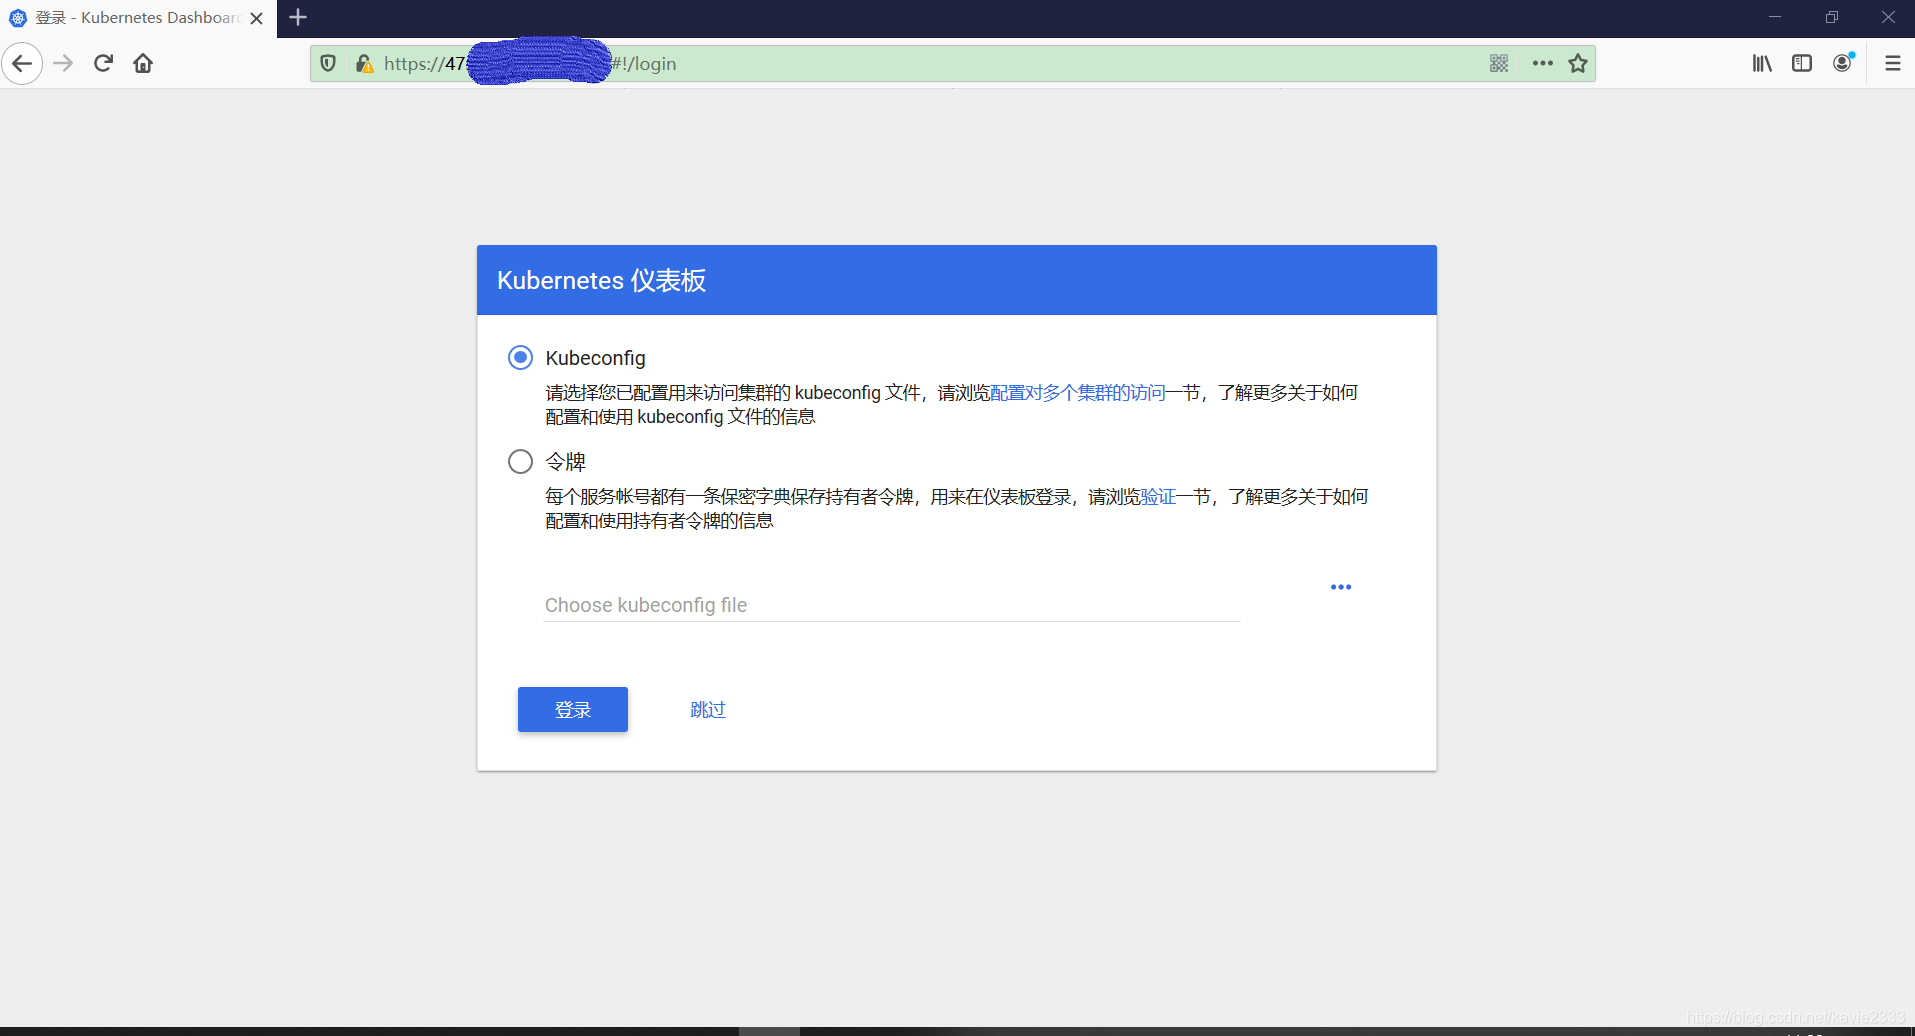Open the hamburger application menu
The width and height of the screenshot is (1915, 1036).
[x=1893, y=64]
